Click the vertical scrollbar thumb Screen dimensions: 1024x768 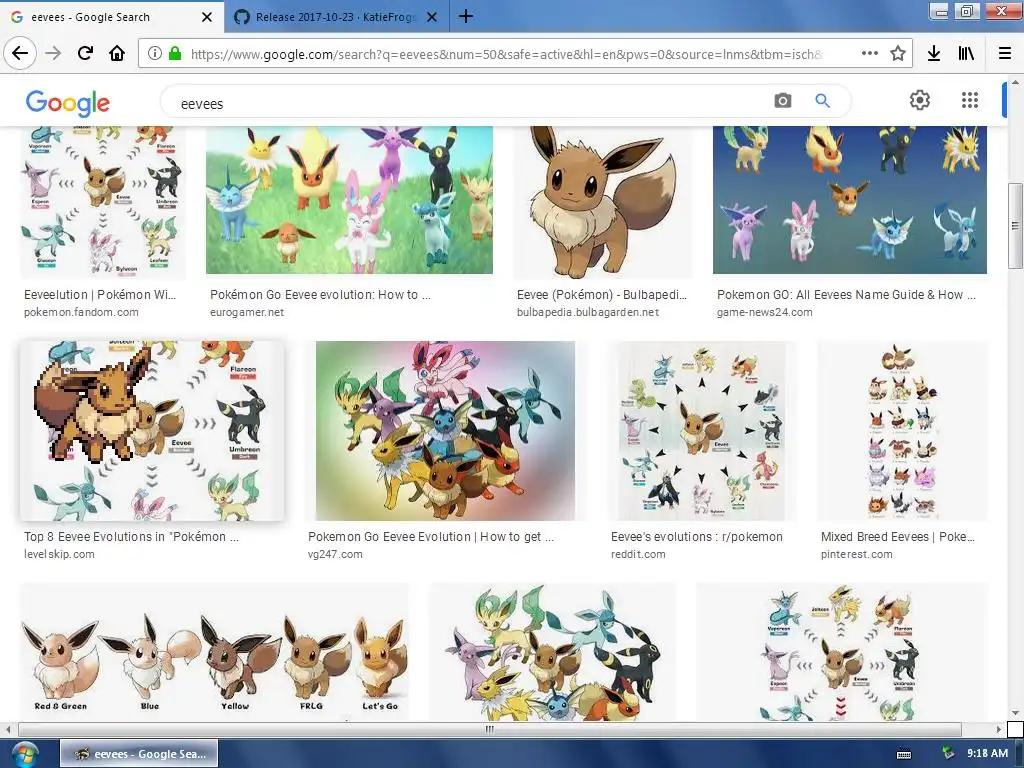click(x=1015, y=225)
